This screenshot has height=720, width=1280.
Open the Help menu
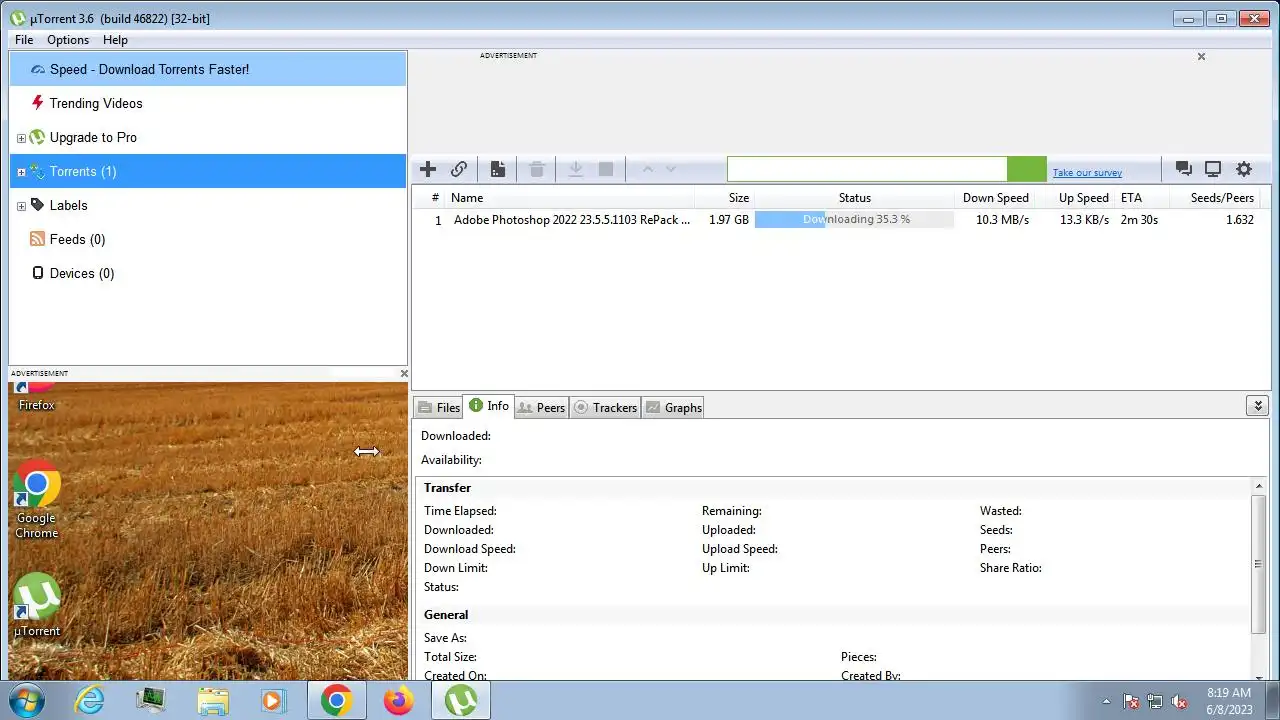click(x=115, y=40)
